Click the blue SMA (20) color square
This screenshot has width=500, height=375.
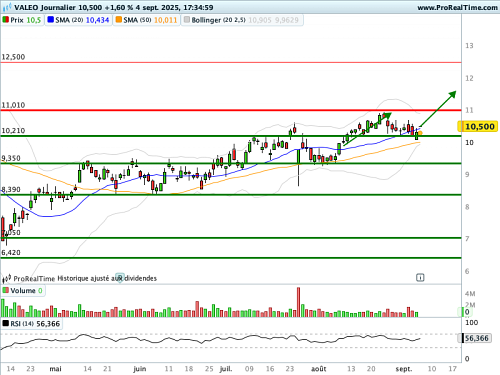51,20
